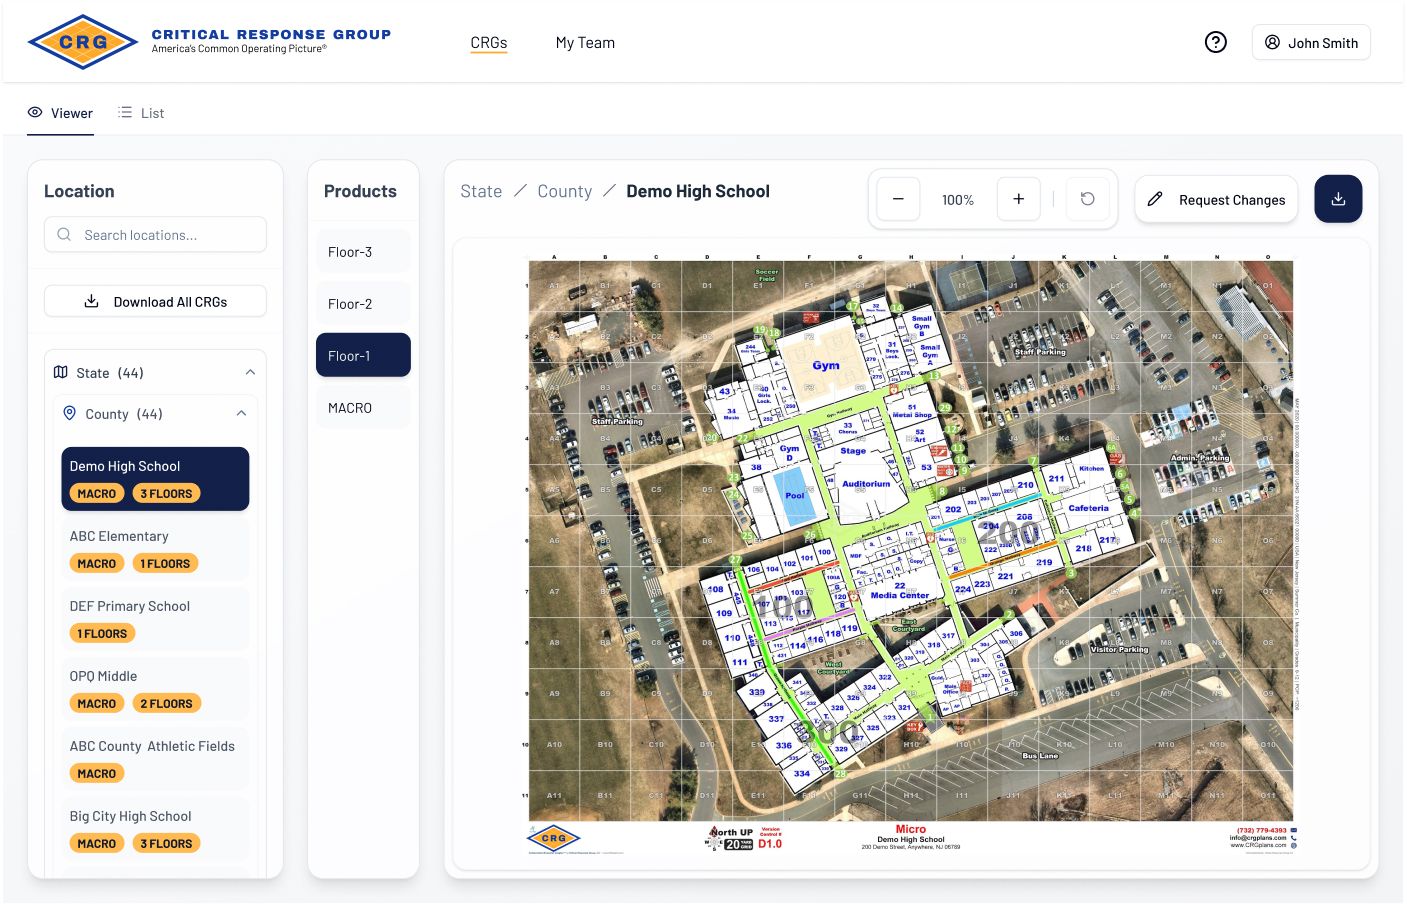
Task: Open the John Smith user menu
Action: (x=1311, y=43)
